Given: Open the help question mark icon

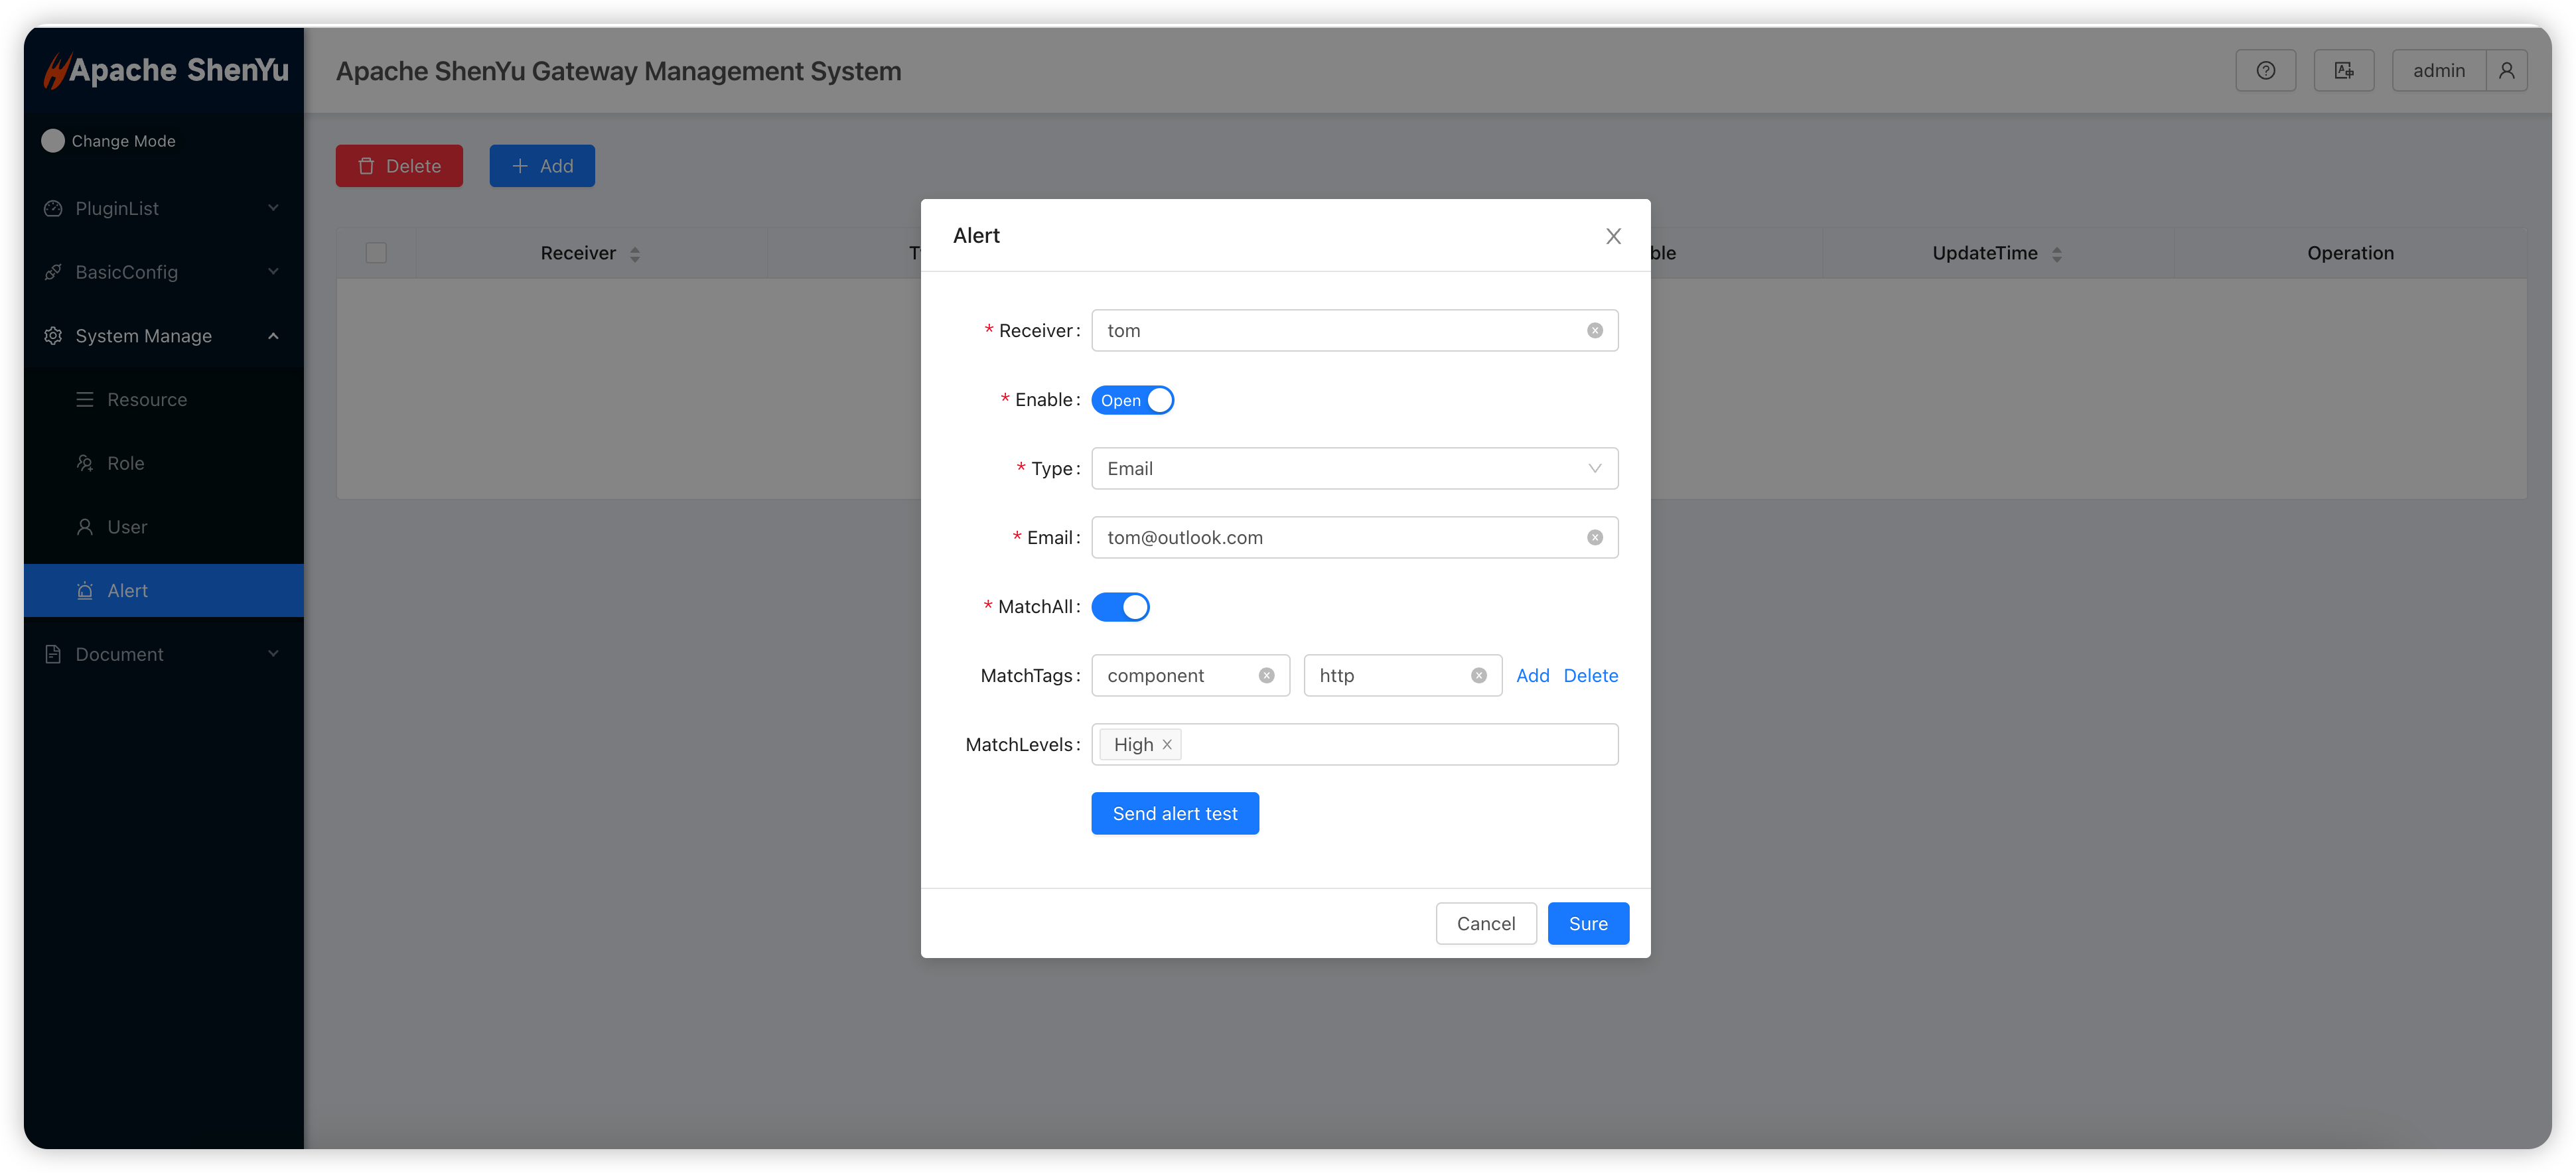Looking at the screenshot, I should [x=2265, y=70].
